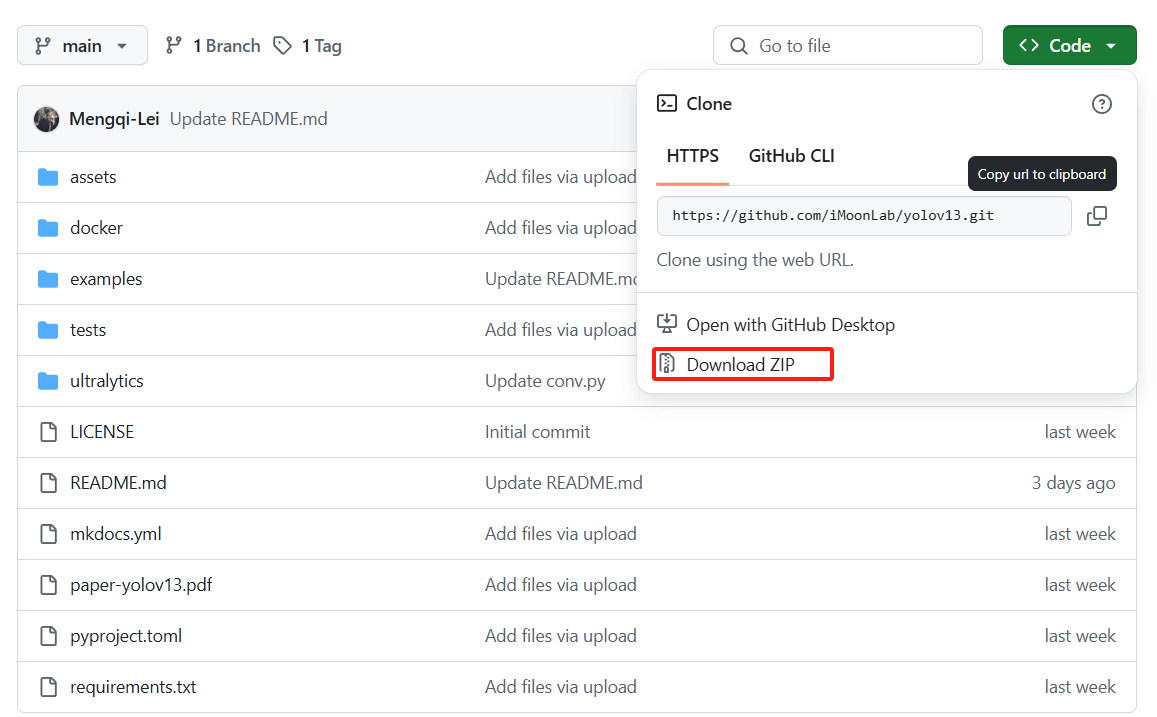Image resolution: width=1157 pixels, height=717 pixels.
Task: Open Mengqi-Lei's avatar image
Action: [46, 119]
